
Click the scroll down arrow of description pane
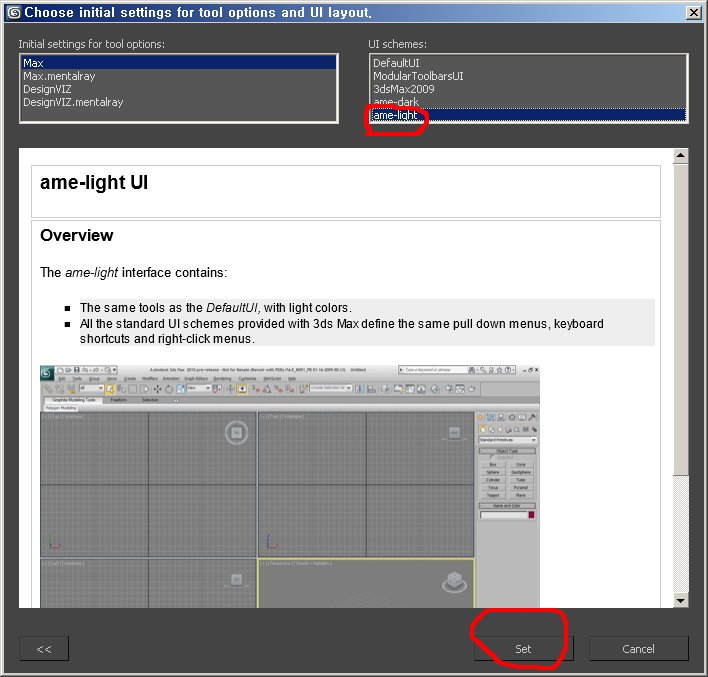point(681,600)
